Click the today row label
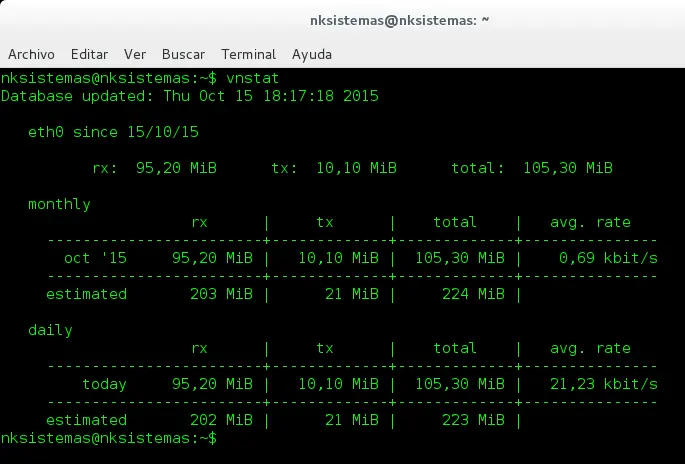Viewport: 685px width, 464px height. tap(104, 384)
